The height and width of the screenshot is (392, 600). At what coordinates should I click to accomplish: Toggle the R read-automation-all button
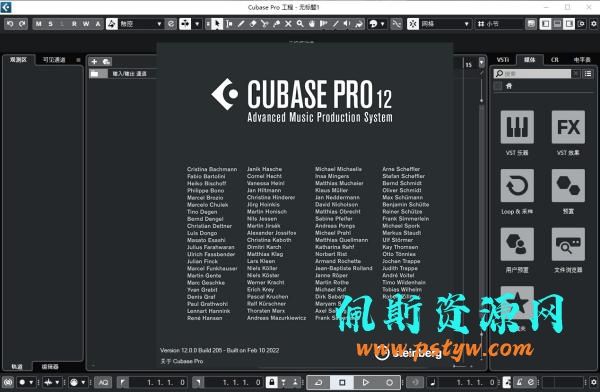click(74, 24)
